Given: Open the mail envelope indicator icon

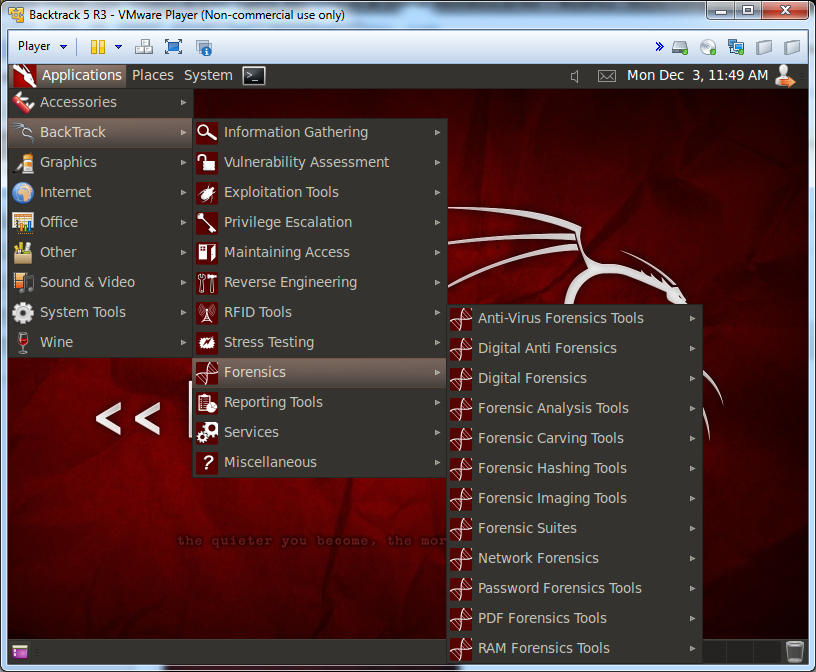Looking at the screenshot, I should coord(606,76).
